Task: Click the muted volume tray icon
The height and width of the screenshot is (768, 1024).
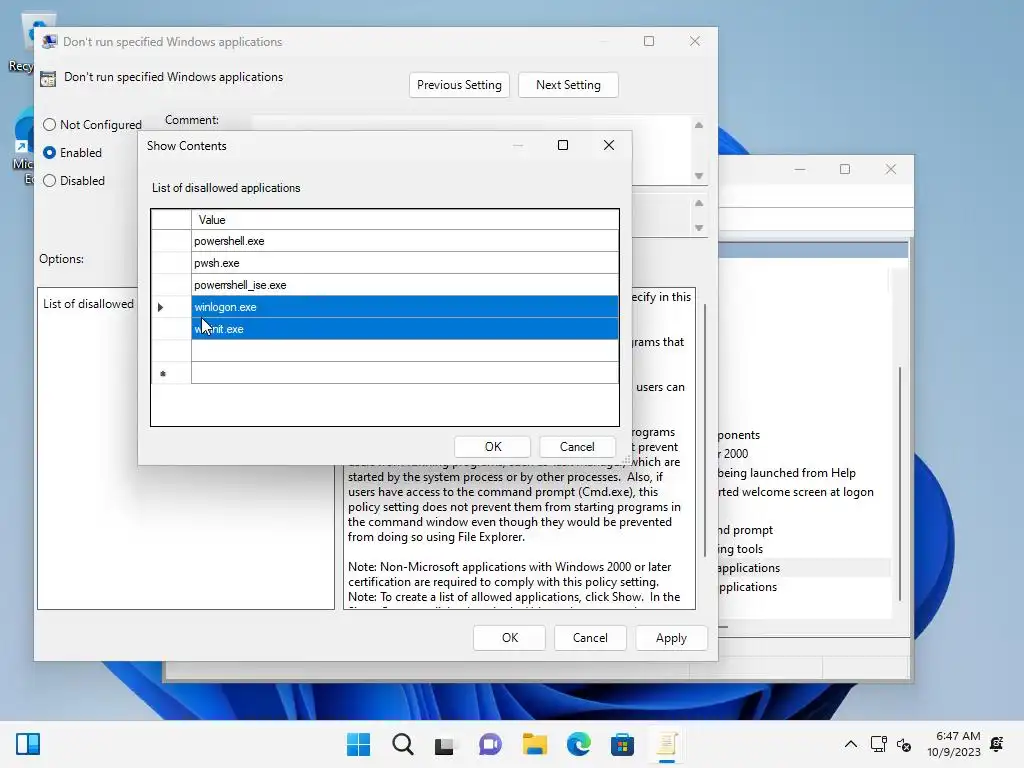Action: click(904, 744)
